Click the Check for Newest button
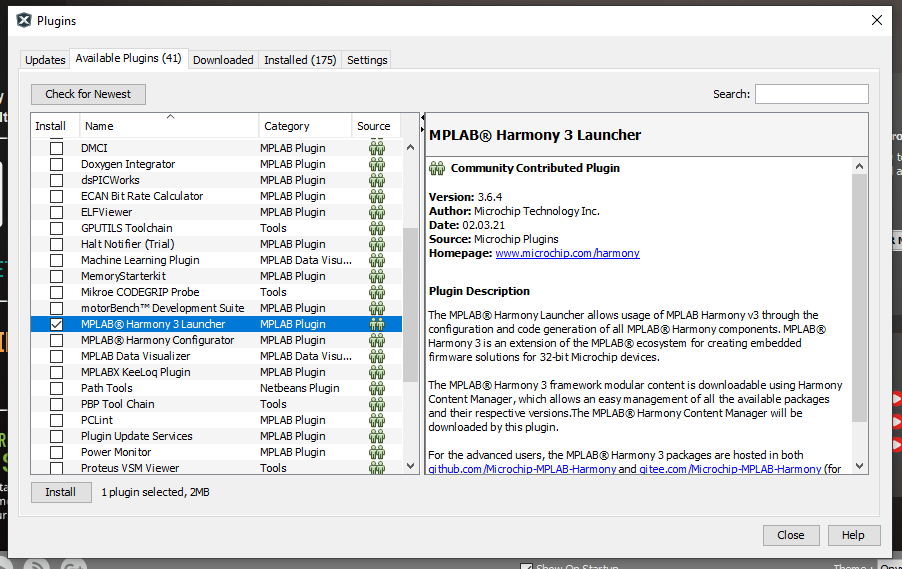Image resolution: width=902 pixels, height=569 pixels. (88, 94)
